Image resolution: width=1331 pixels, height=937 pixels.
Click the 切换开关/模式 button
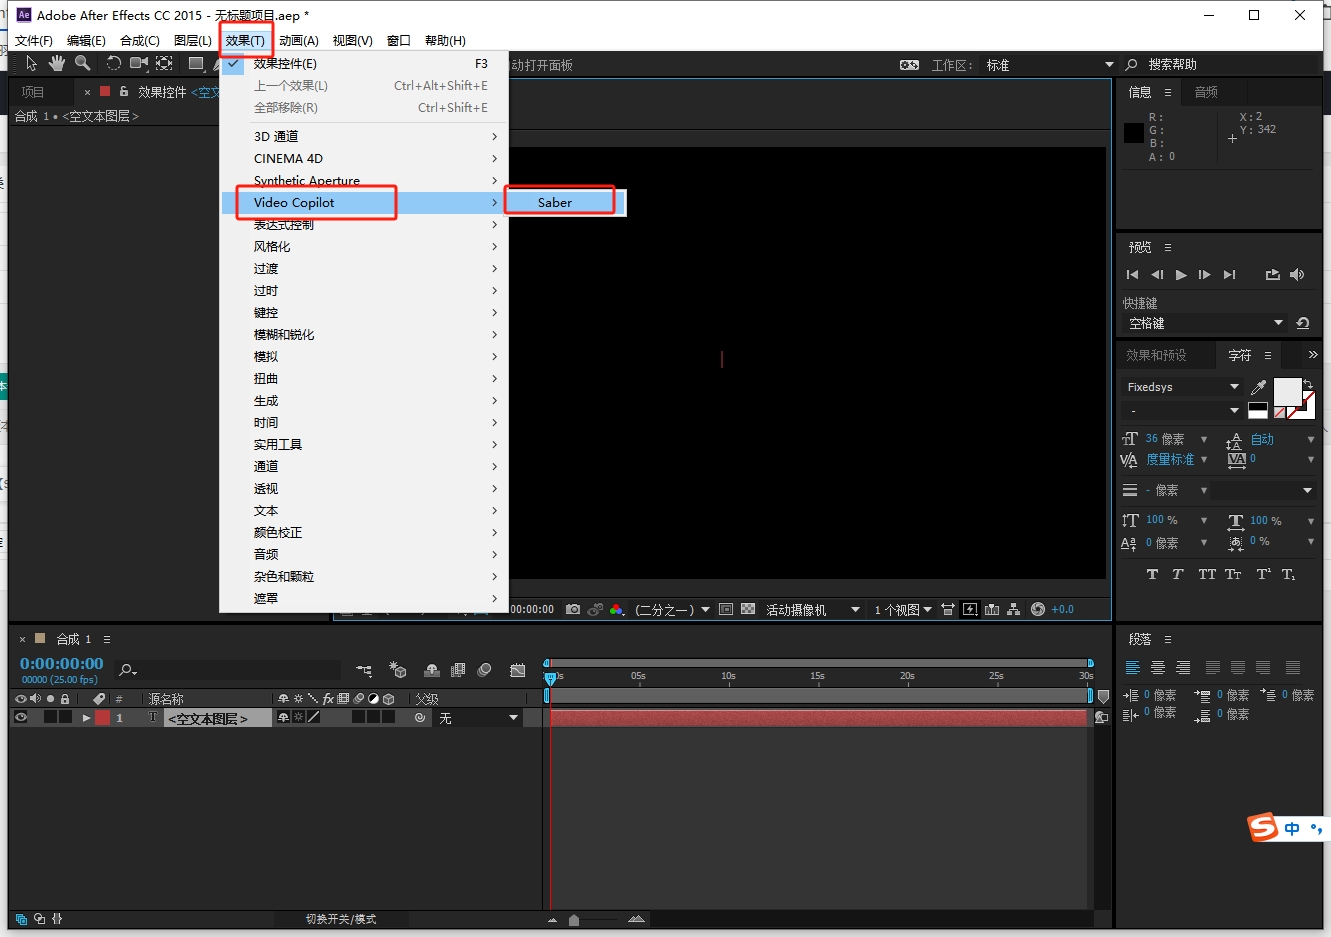(x=341, y=919)
